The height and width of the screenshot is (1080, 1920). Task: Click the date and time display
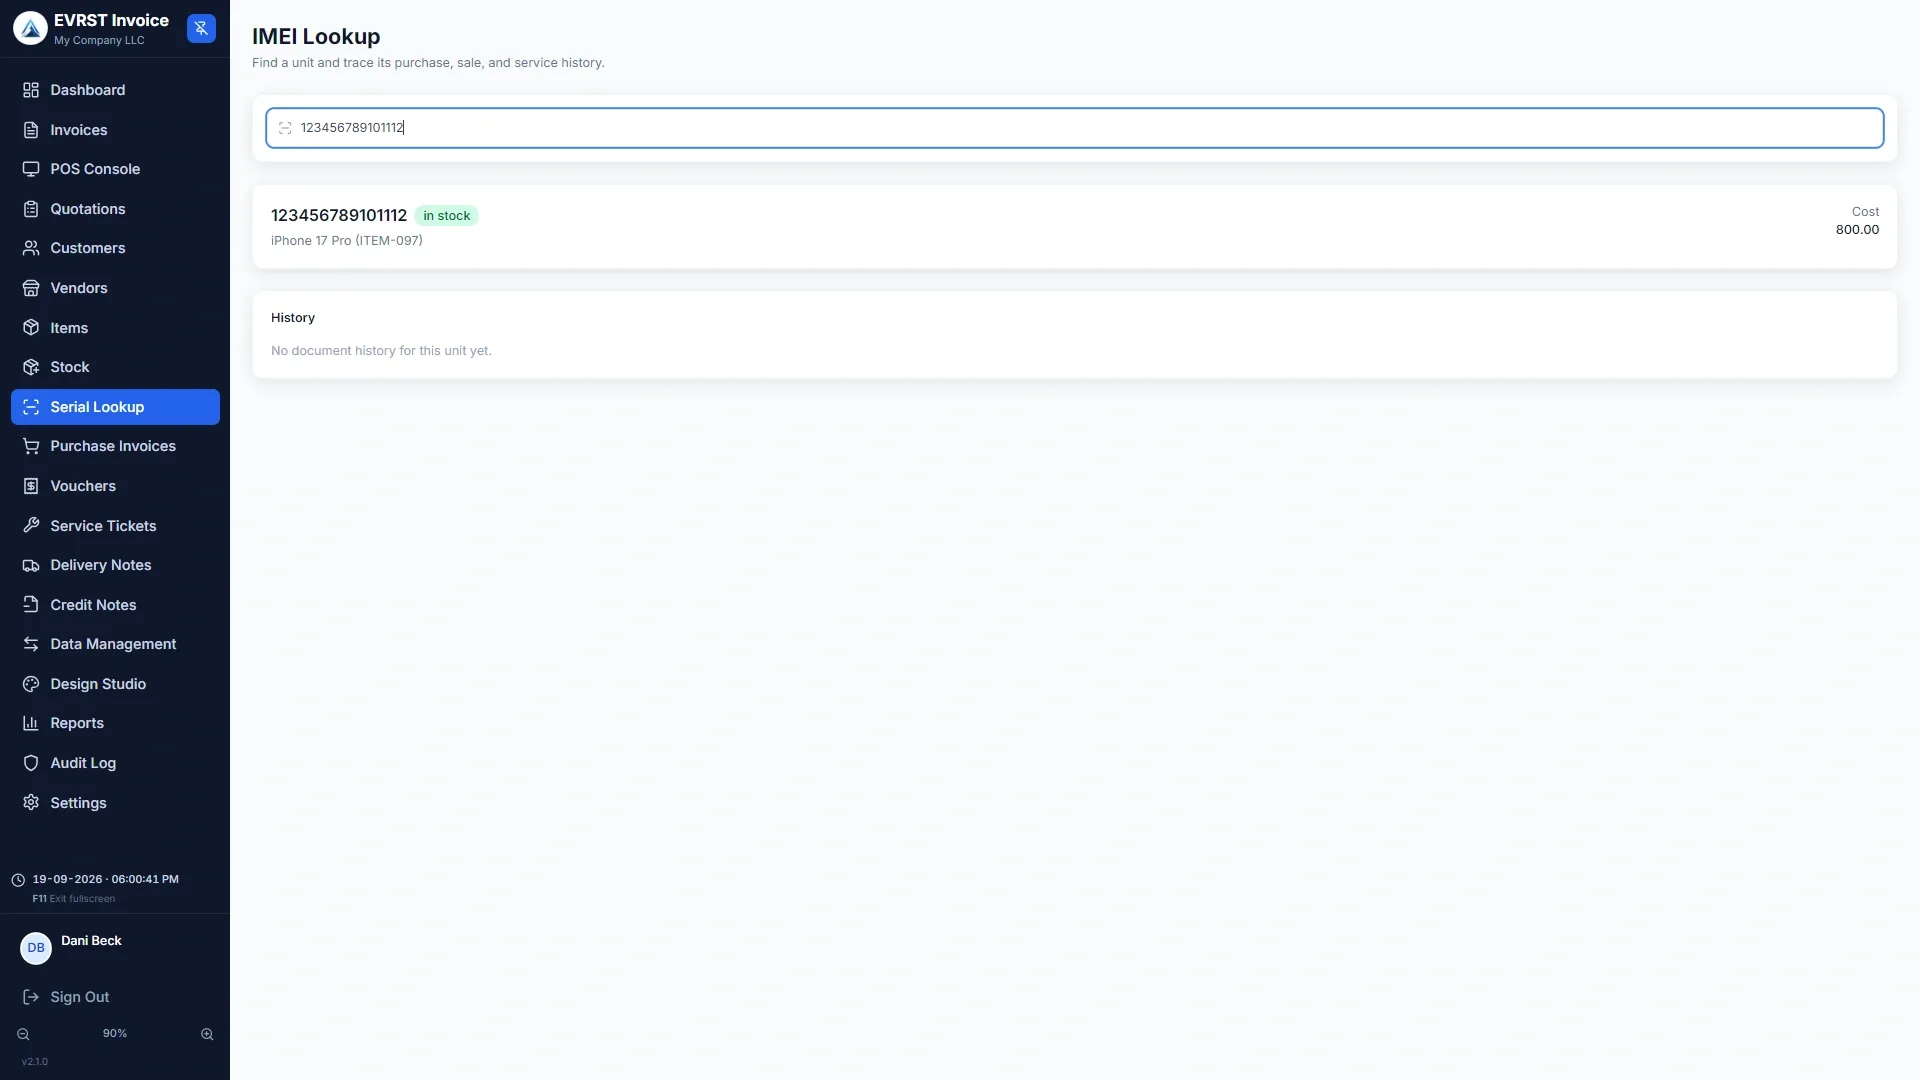pyautogui.click(x=105, y=880)
